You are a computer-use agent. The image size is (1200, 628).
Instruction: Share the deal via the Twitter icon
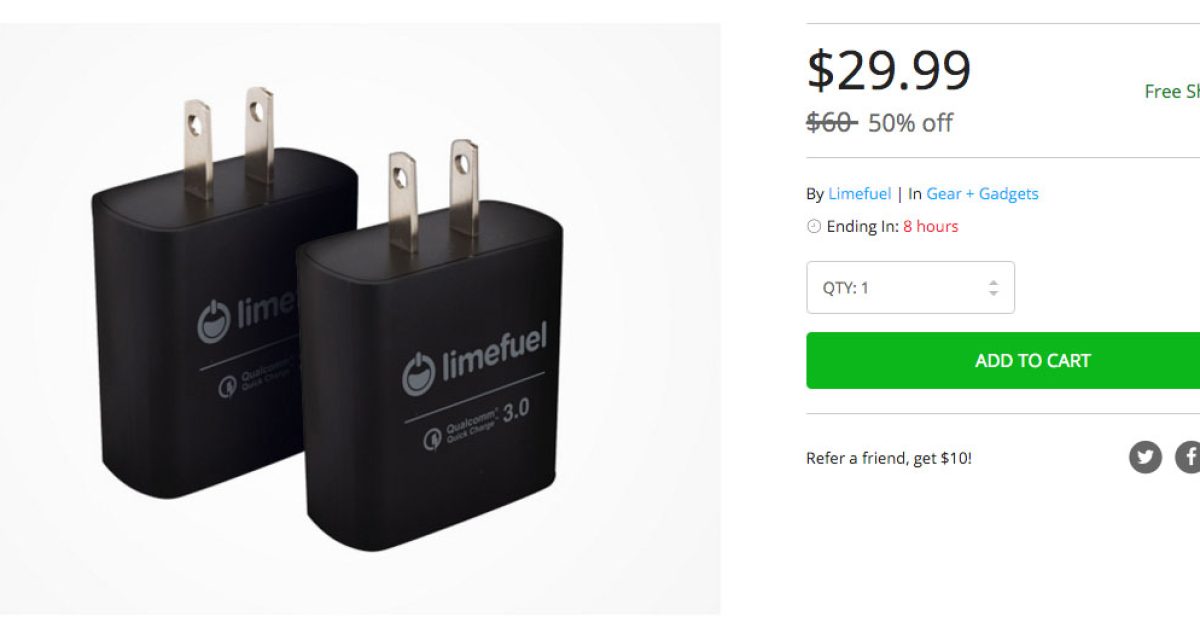coord(1145,457)
